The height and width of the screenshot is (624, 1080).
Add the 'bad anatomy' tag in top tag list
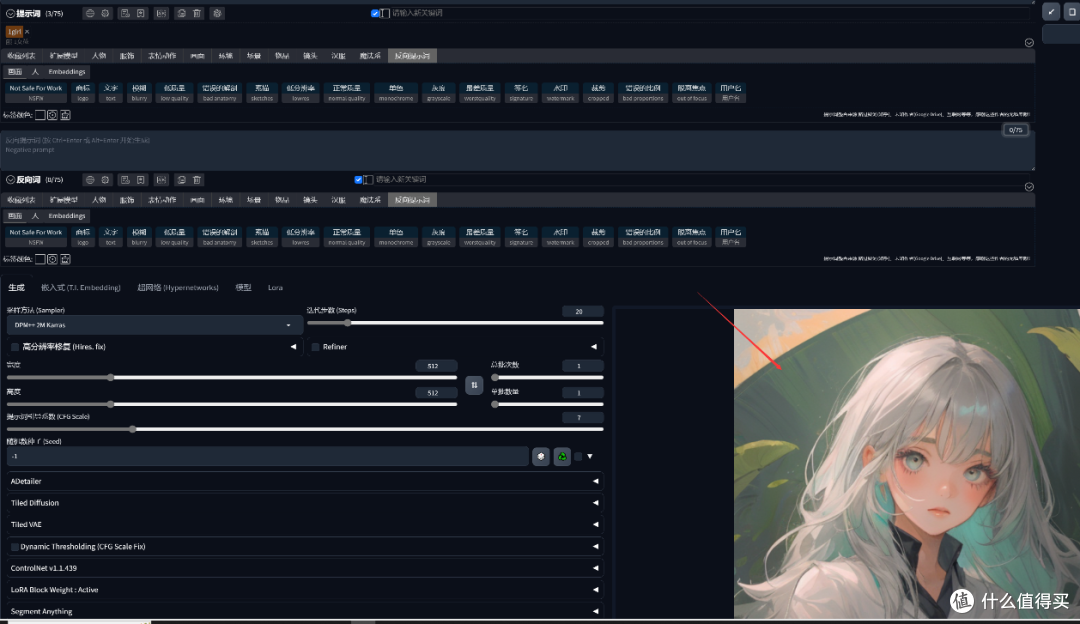pyautogui.click(x=219, y=93)
